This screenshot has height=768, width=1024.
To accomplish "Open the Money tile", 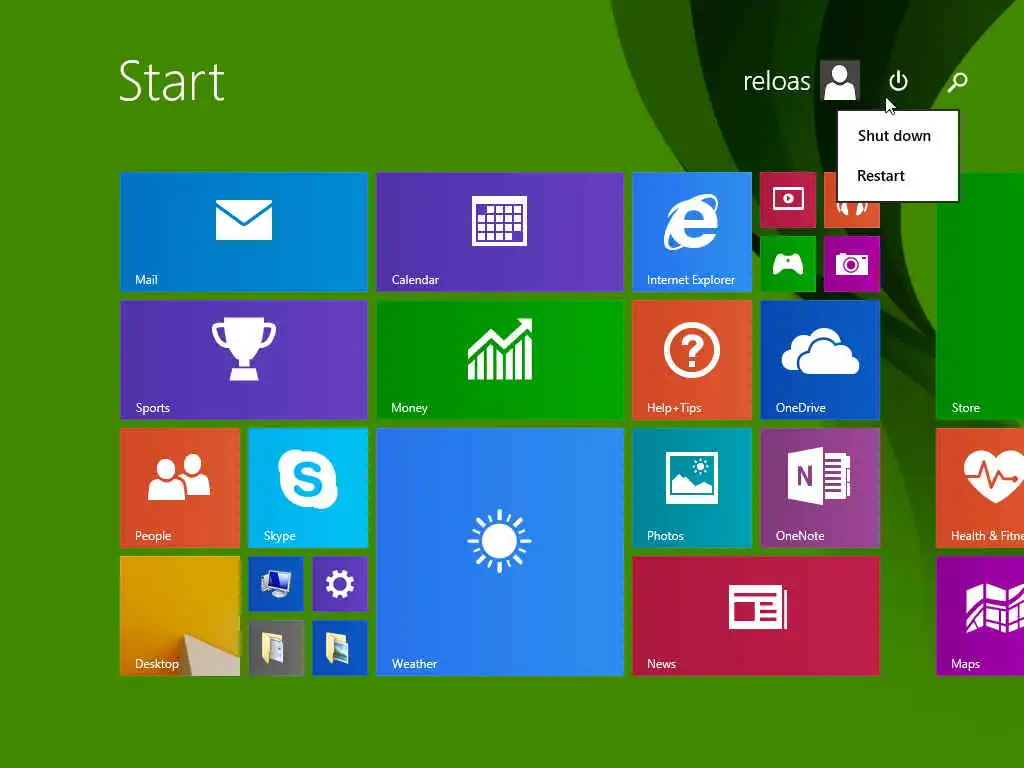I will click(x=500, y=360).
